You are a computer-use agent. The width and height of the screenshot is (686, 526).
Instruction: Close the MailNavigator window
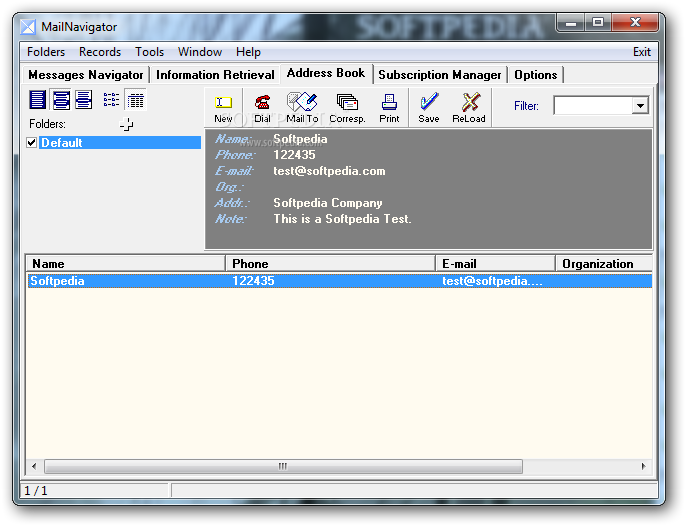tap(635, 23)
